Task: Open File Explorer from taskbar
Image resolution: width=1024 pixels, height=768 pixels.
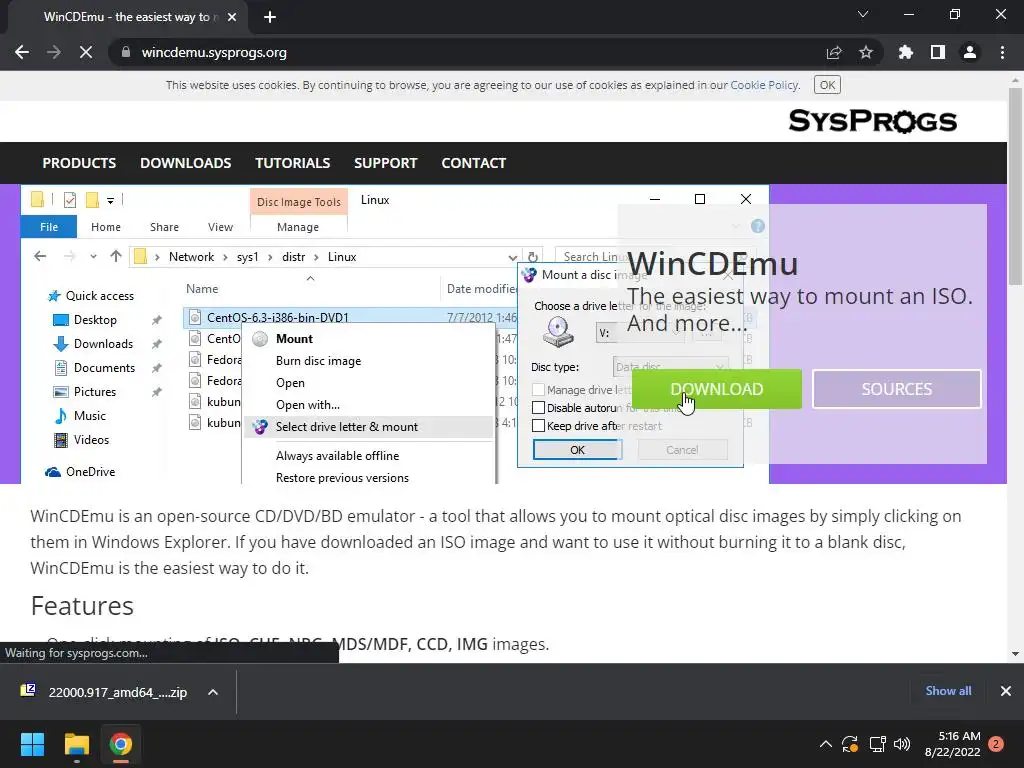Action: 76,744
